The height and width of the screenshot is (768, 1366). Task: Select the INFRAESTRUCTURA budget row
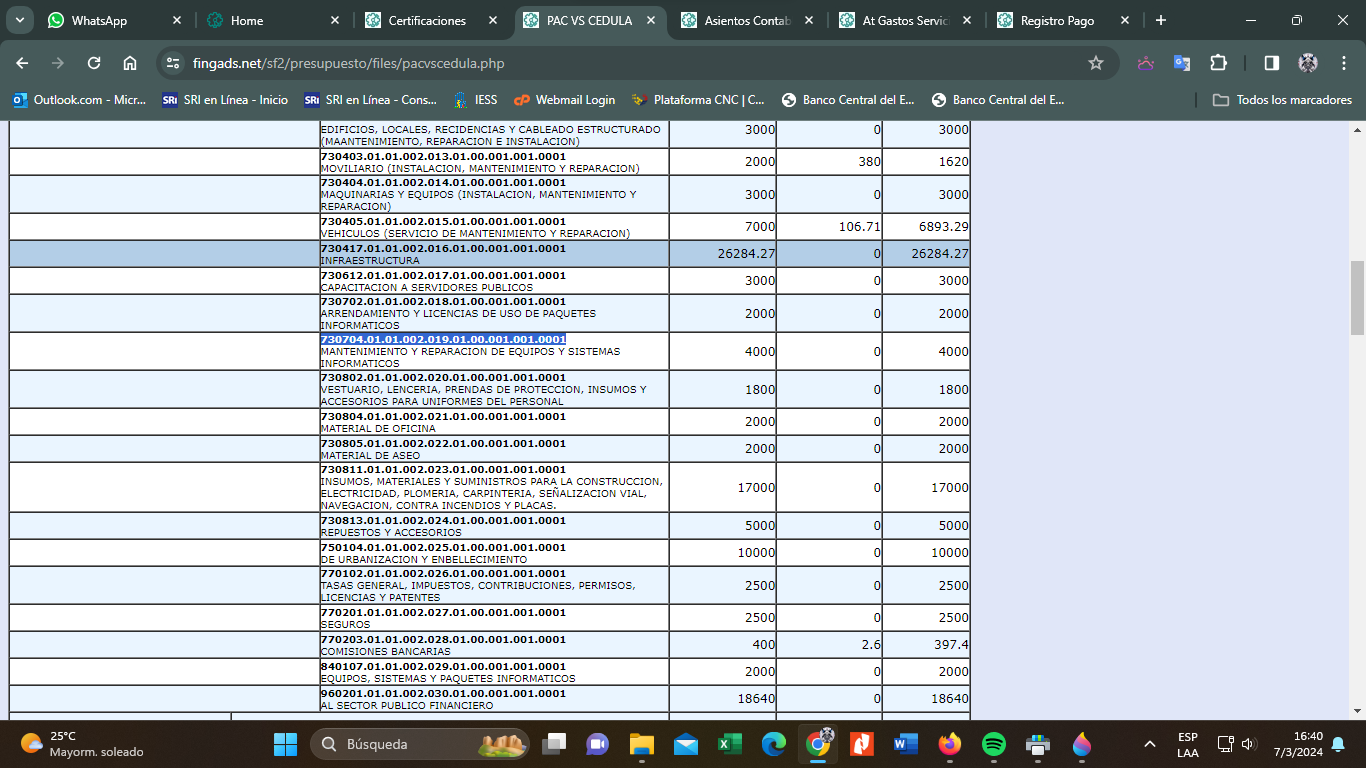[490, 254]
